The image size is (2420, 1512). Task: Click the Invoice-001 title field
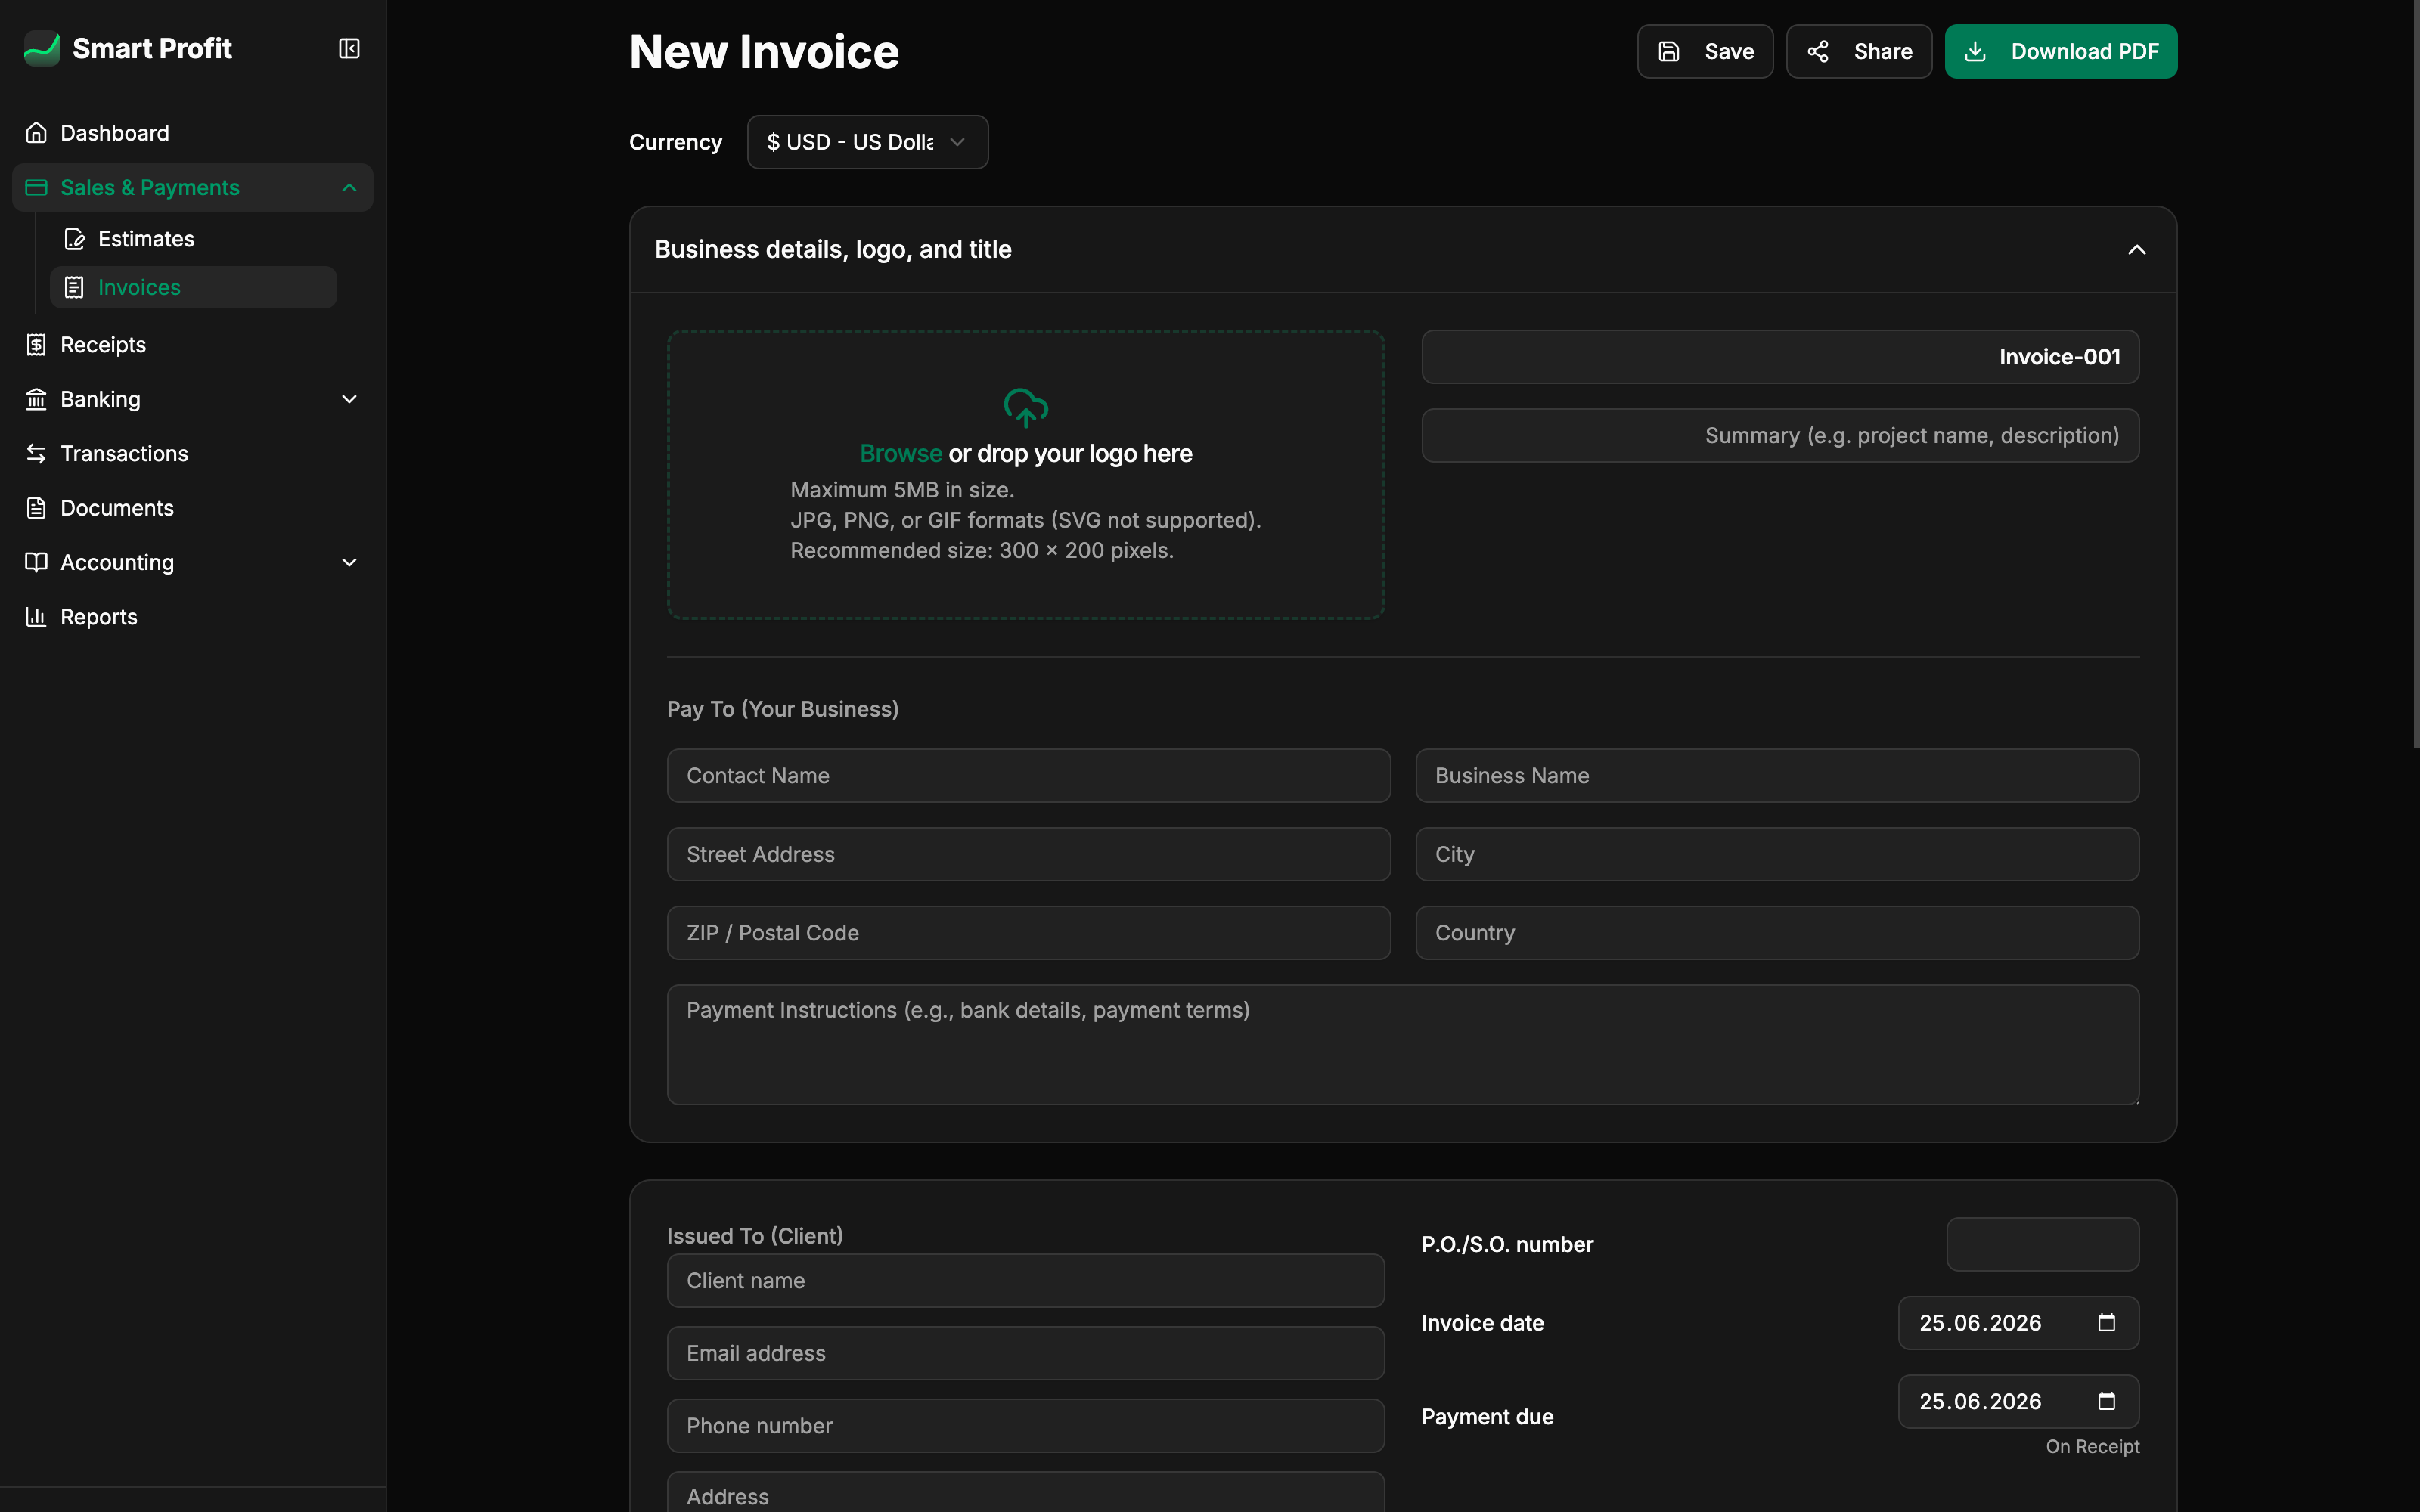click(x=1780, y=357)
